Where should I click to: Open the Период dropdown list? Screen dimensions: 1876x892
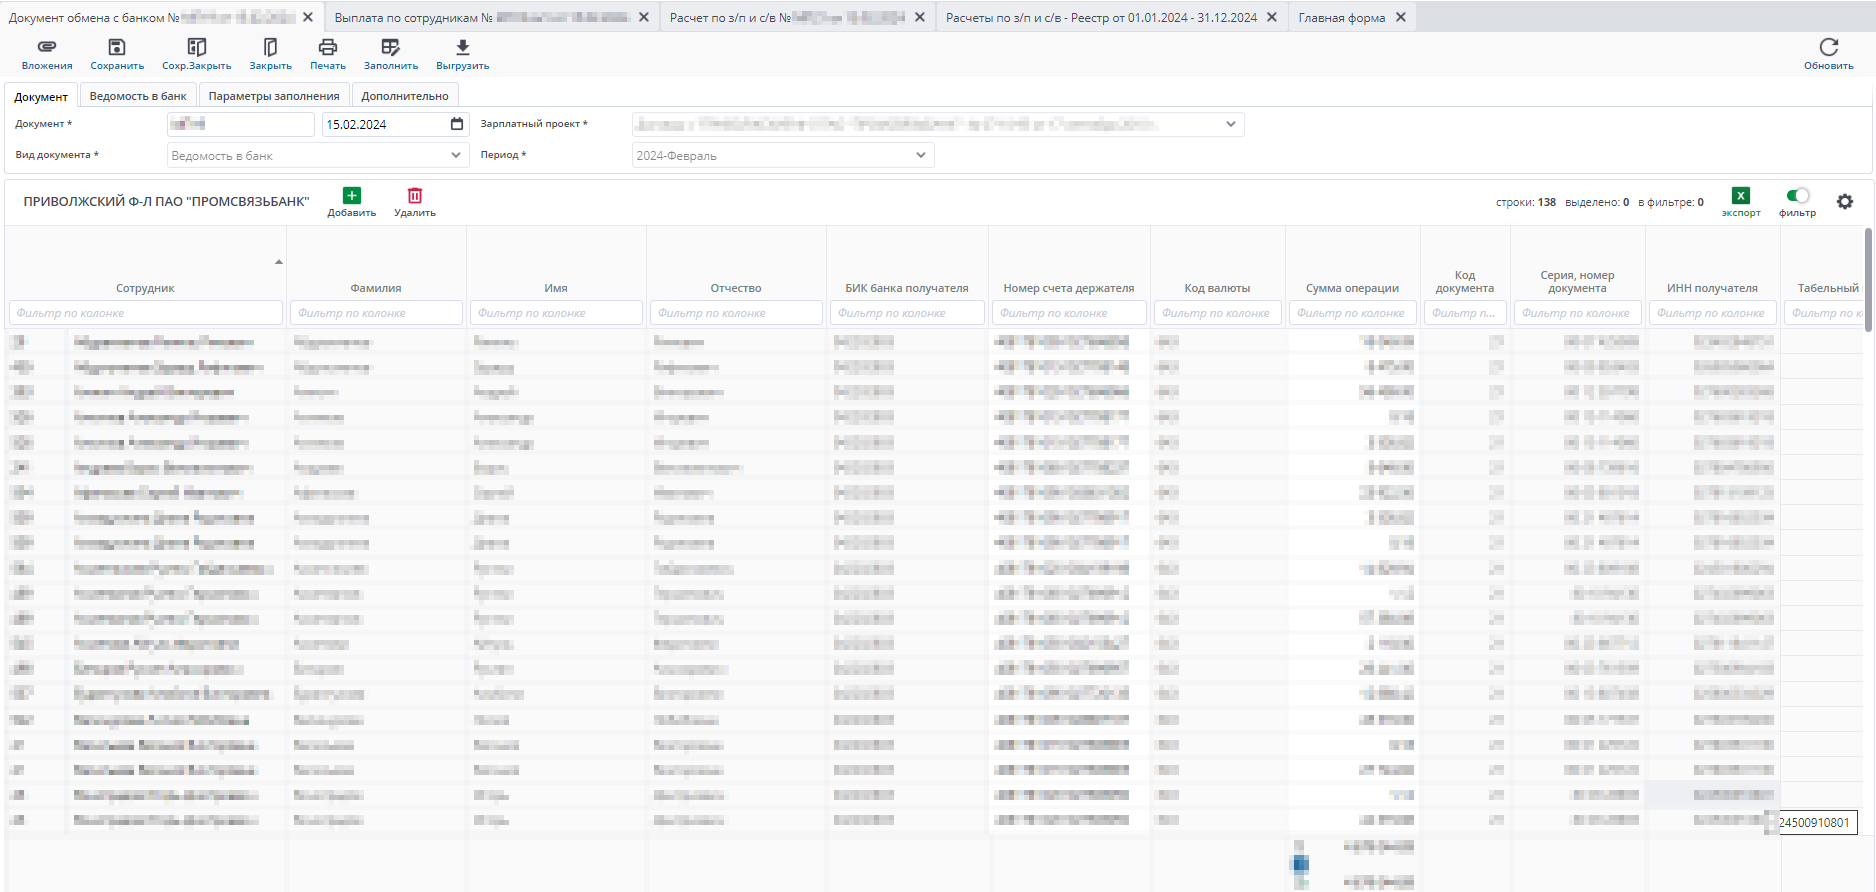[921, 155]
